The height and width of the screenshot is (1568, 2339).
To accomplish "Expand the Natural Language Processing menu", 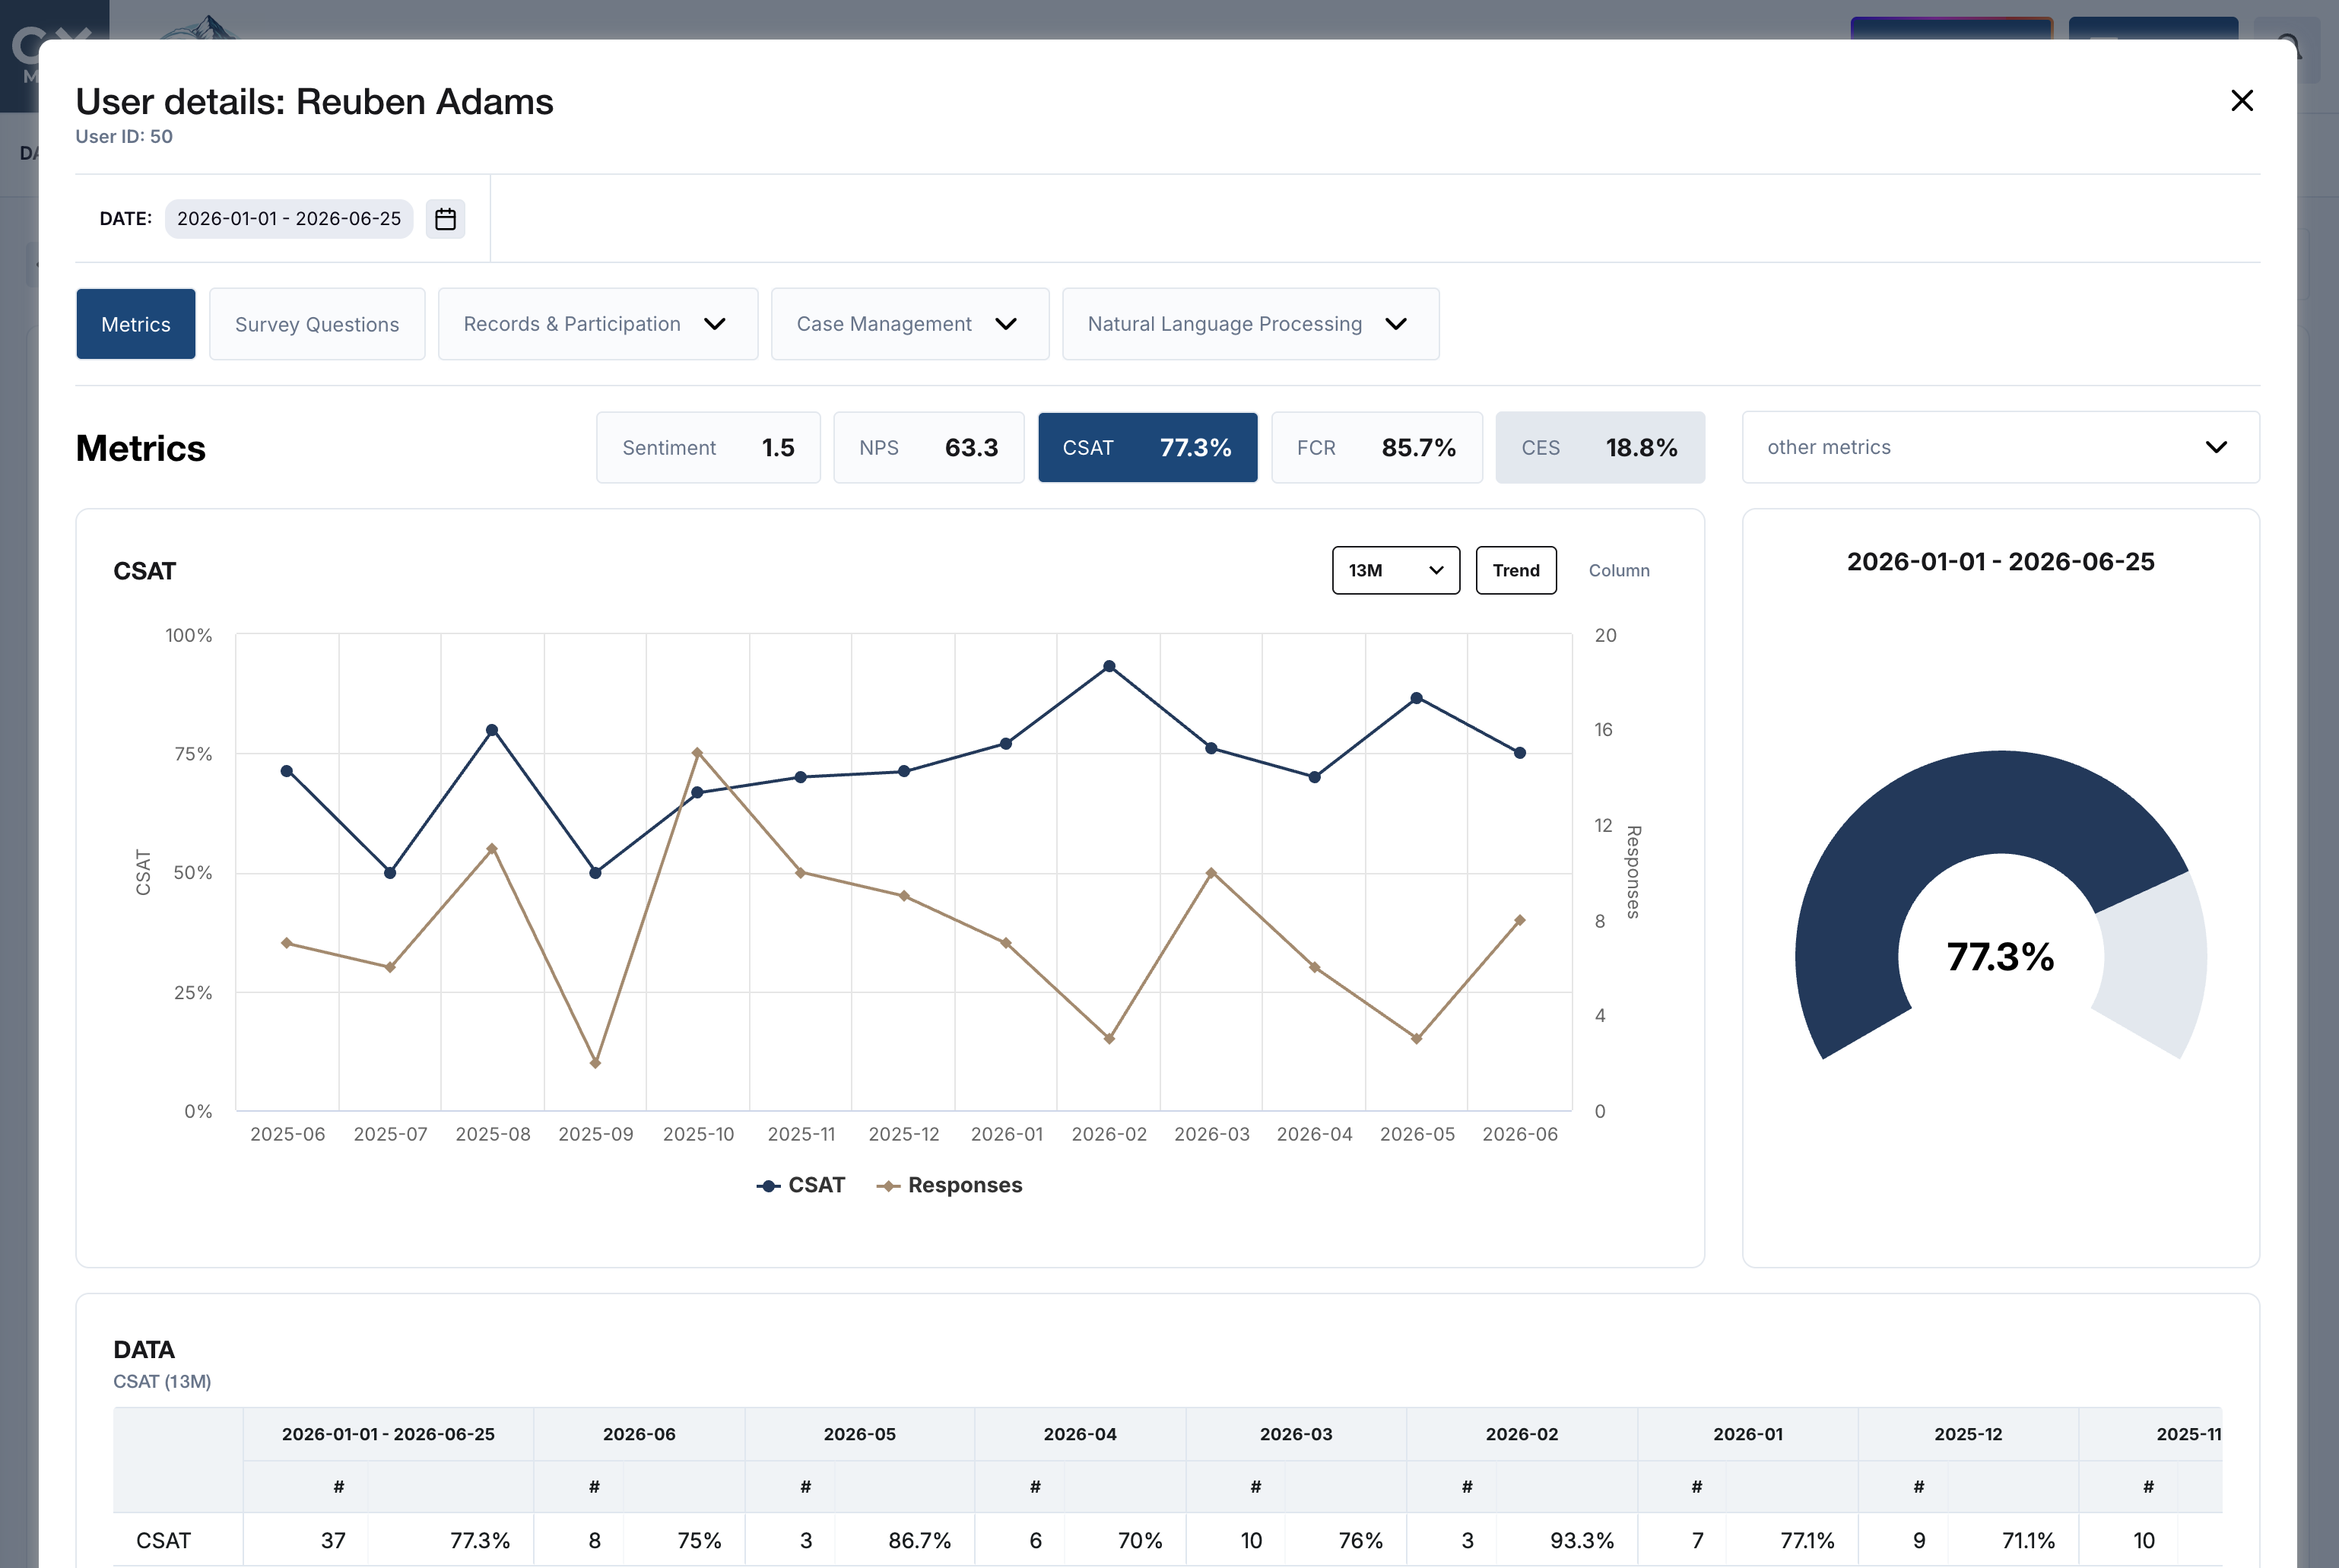I will [x=1251, y=324].
